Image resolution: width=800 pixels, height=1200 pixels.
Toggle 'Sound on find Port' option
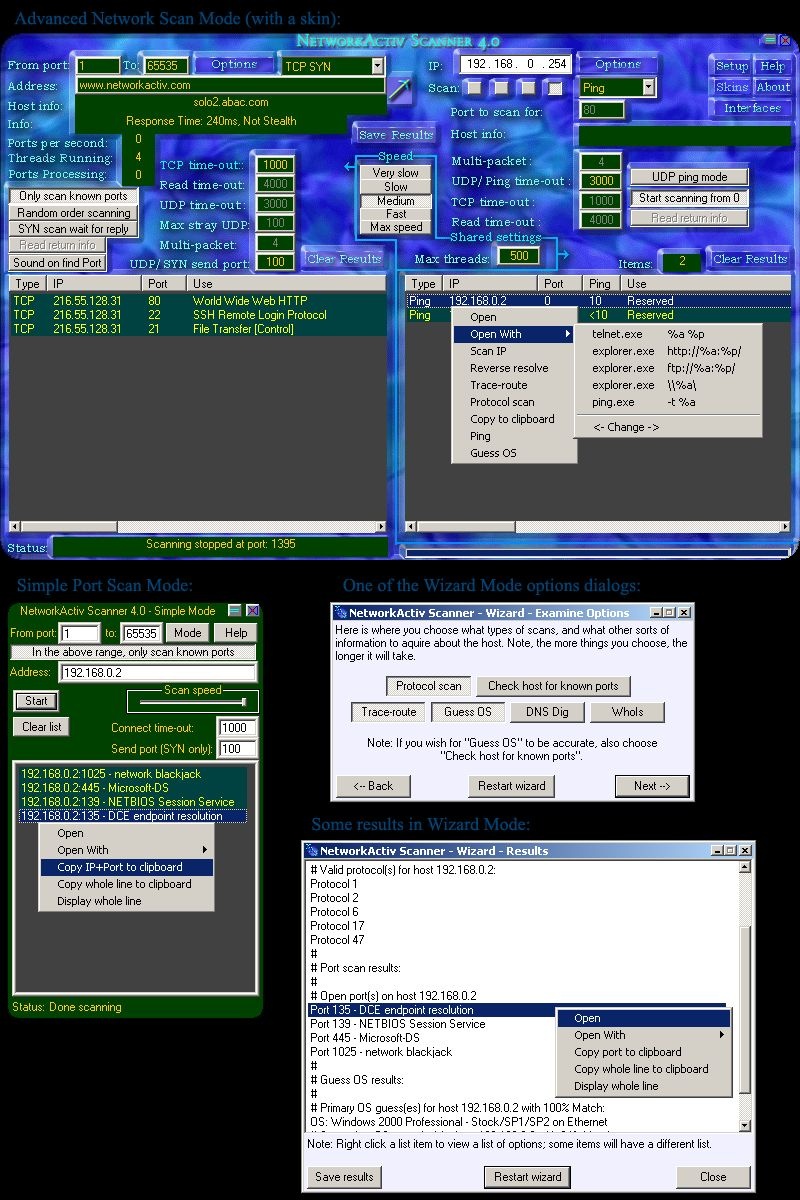point(58,263)
